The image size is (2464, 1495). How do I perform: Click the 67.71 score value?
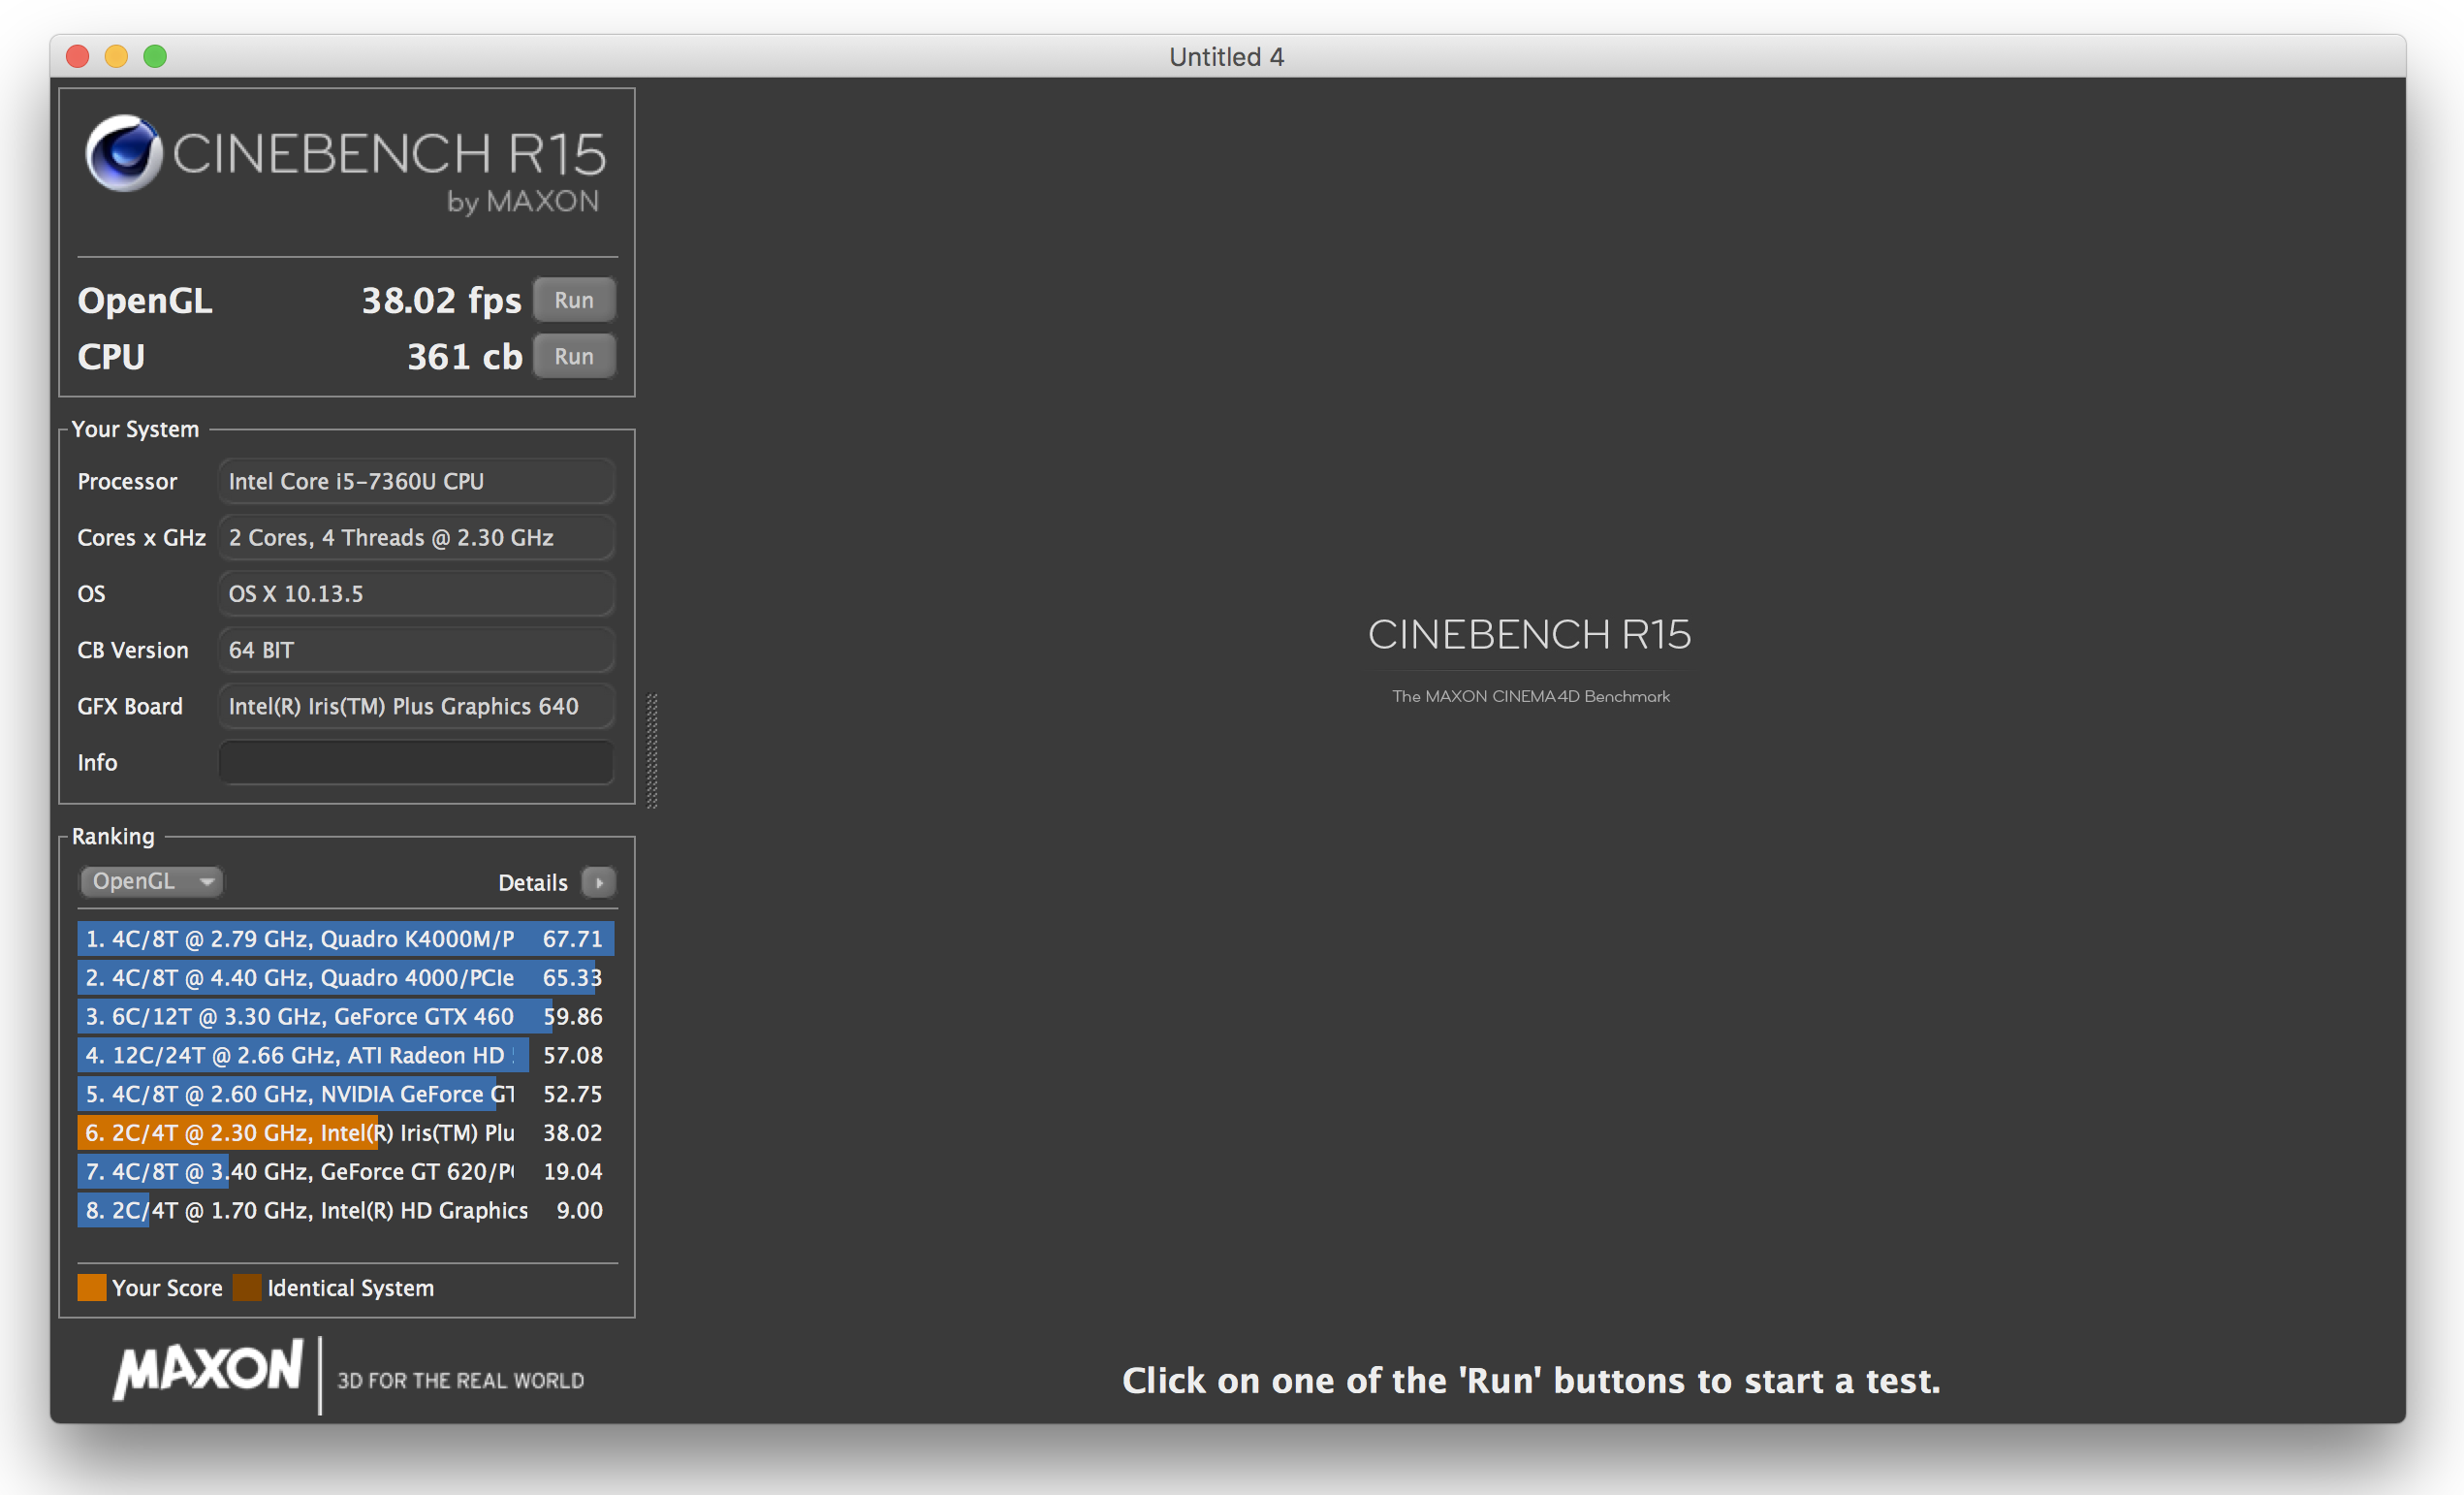[572, 938]
